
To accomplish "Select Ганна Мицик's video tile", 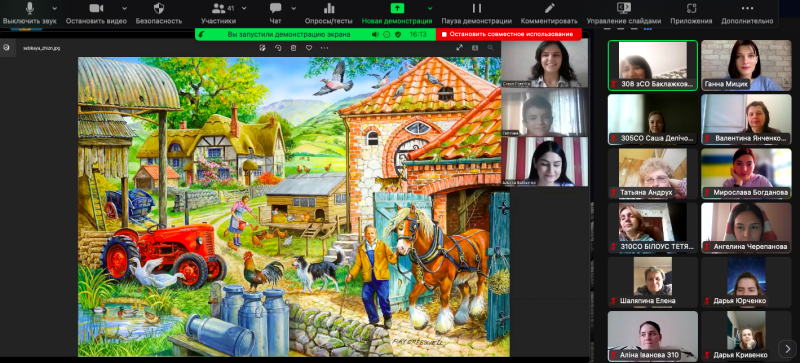I will point(746,65).
